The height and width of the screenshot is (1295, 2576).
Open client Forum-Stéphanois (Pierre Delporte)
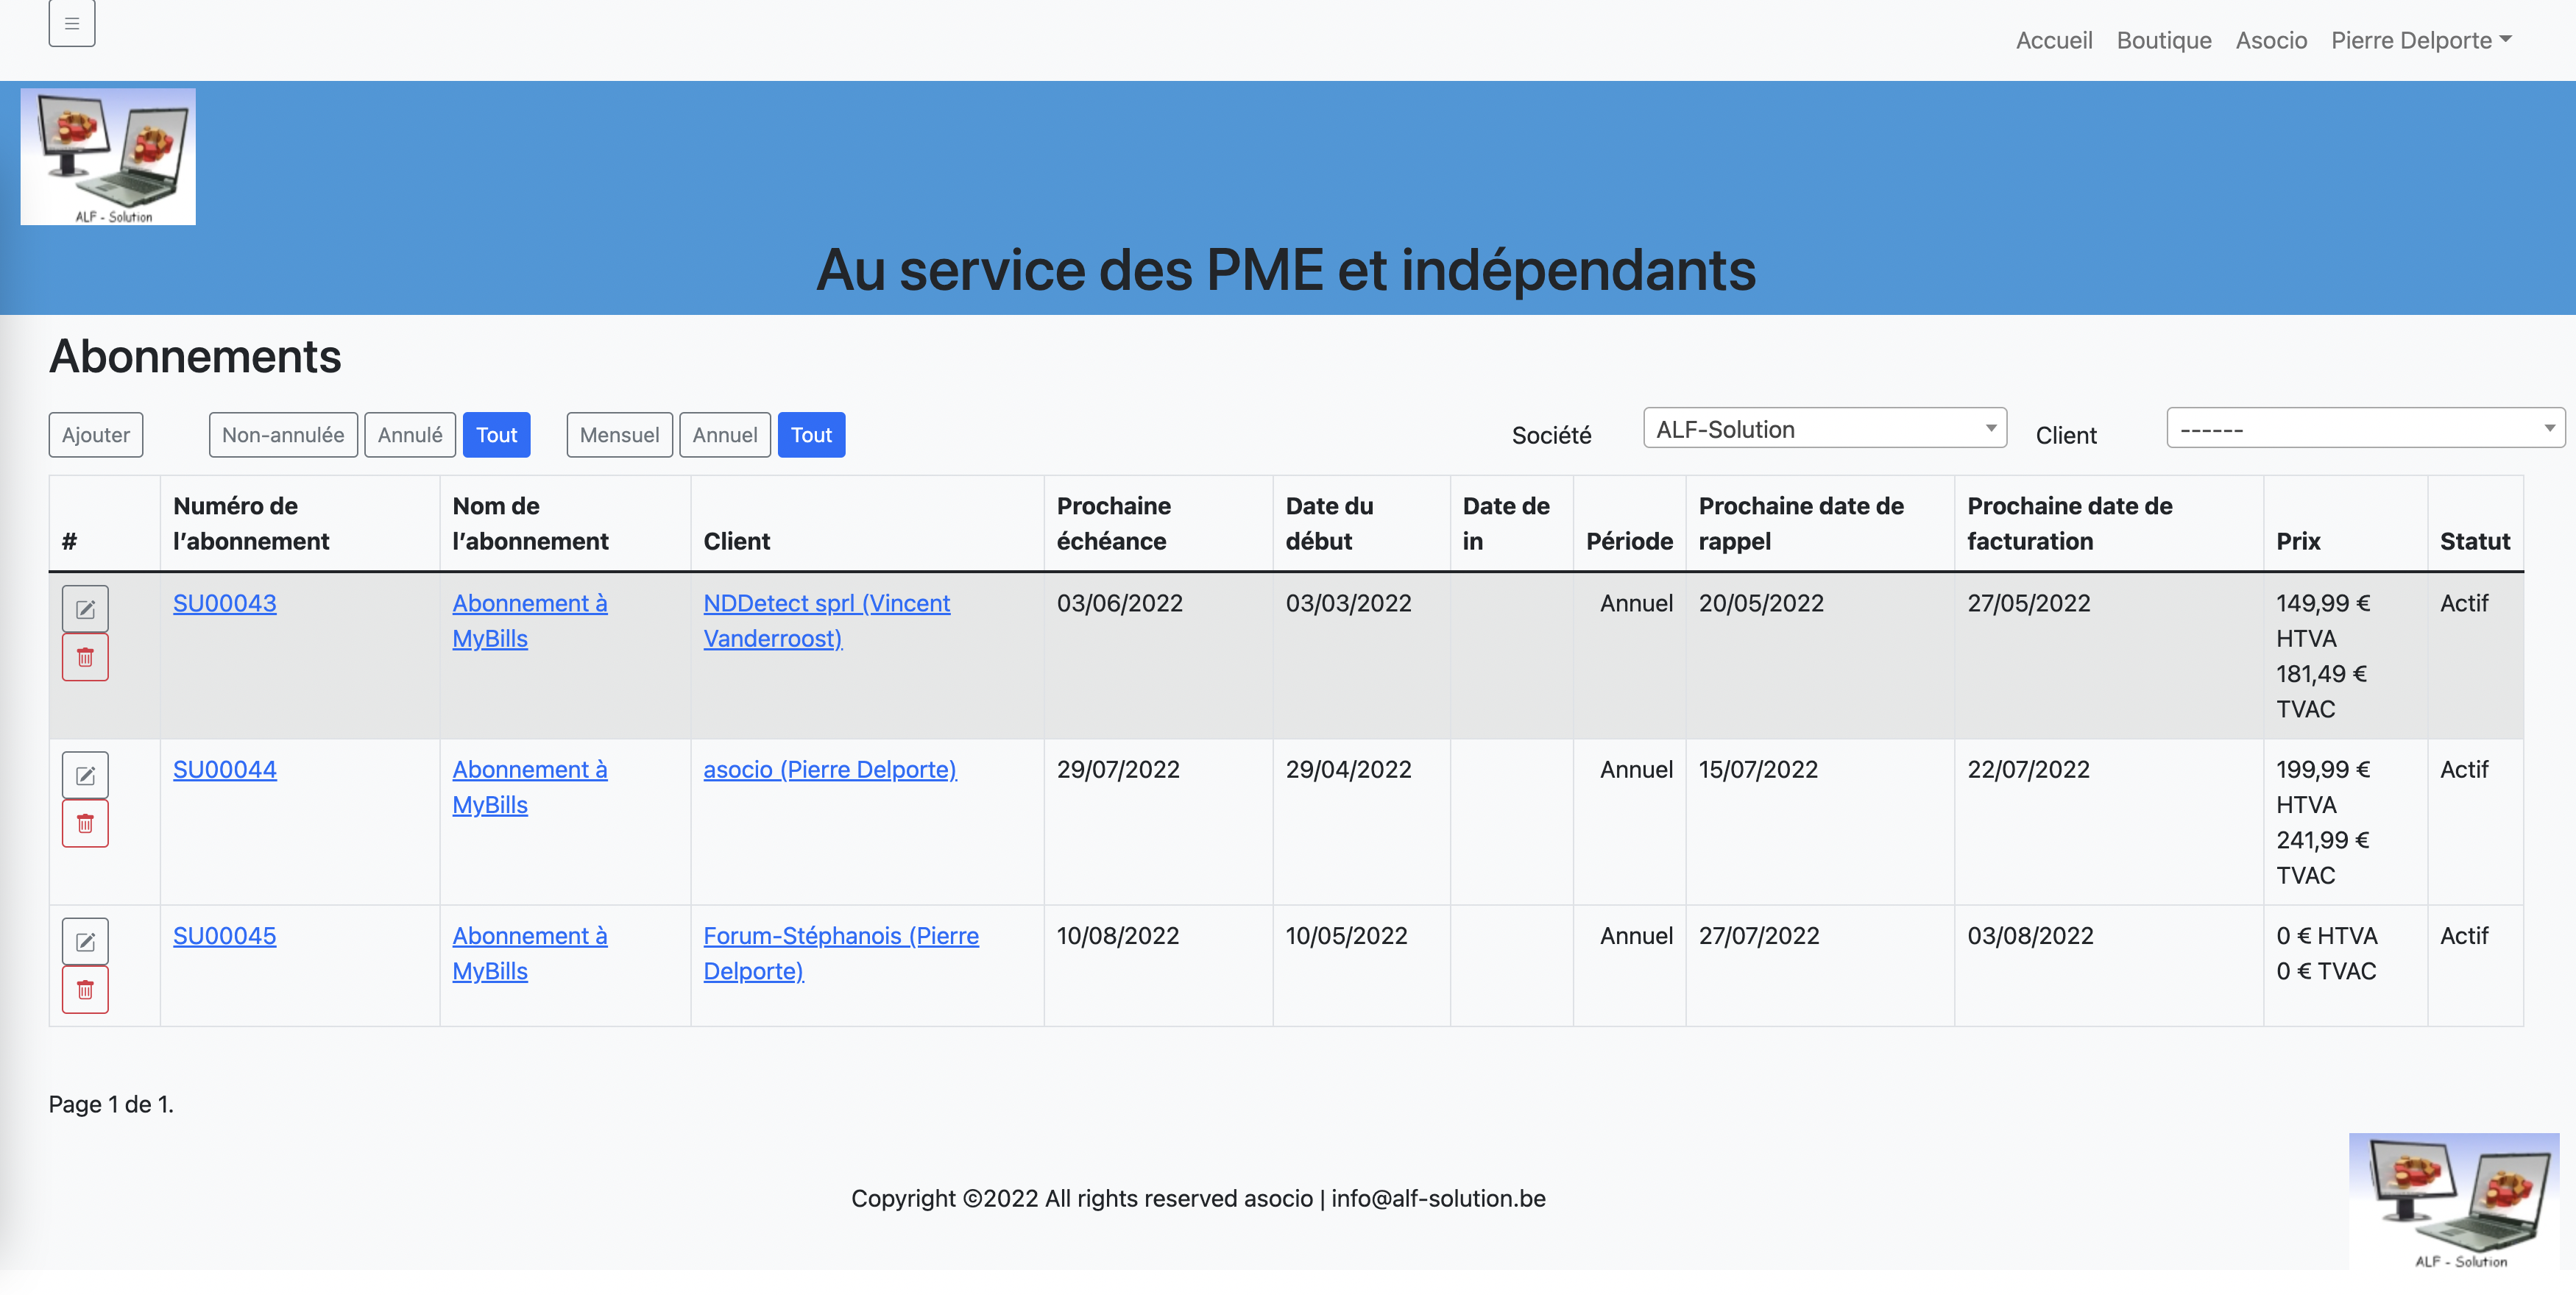pos(841,953)
